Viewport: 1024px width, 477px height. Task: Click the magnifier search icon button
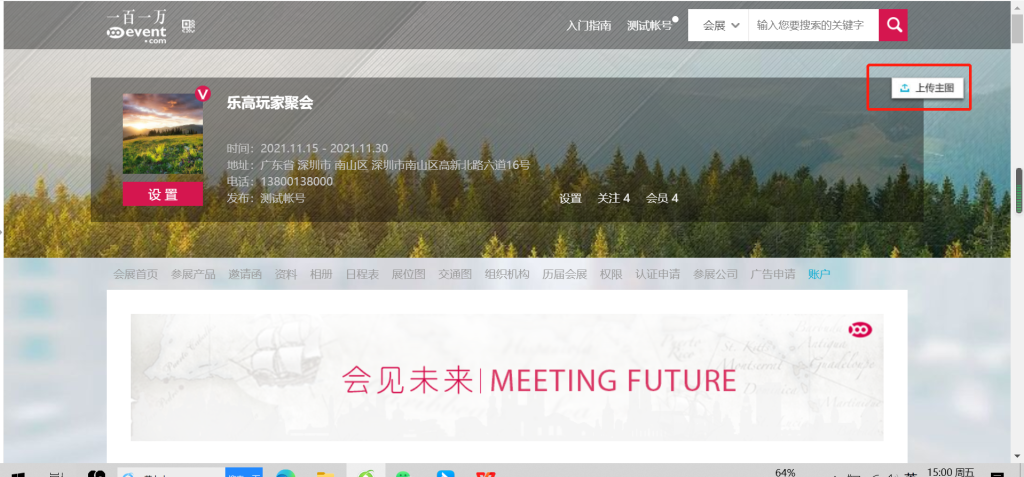[x=893, y=25]
